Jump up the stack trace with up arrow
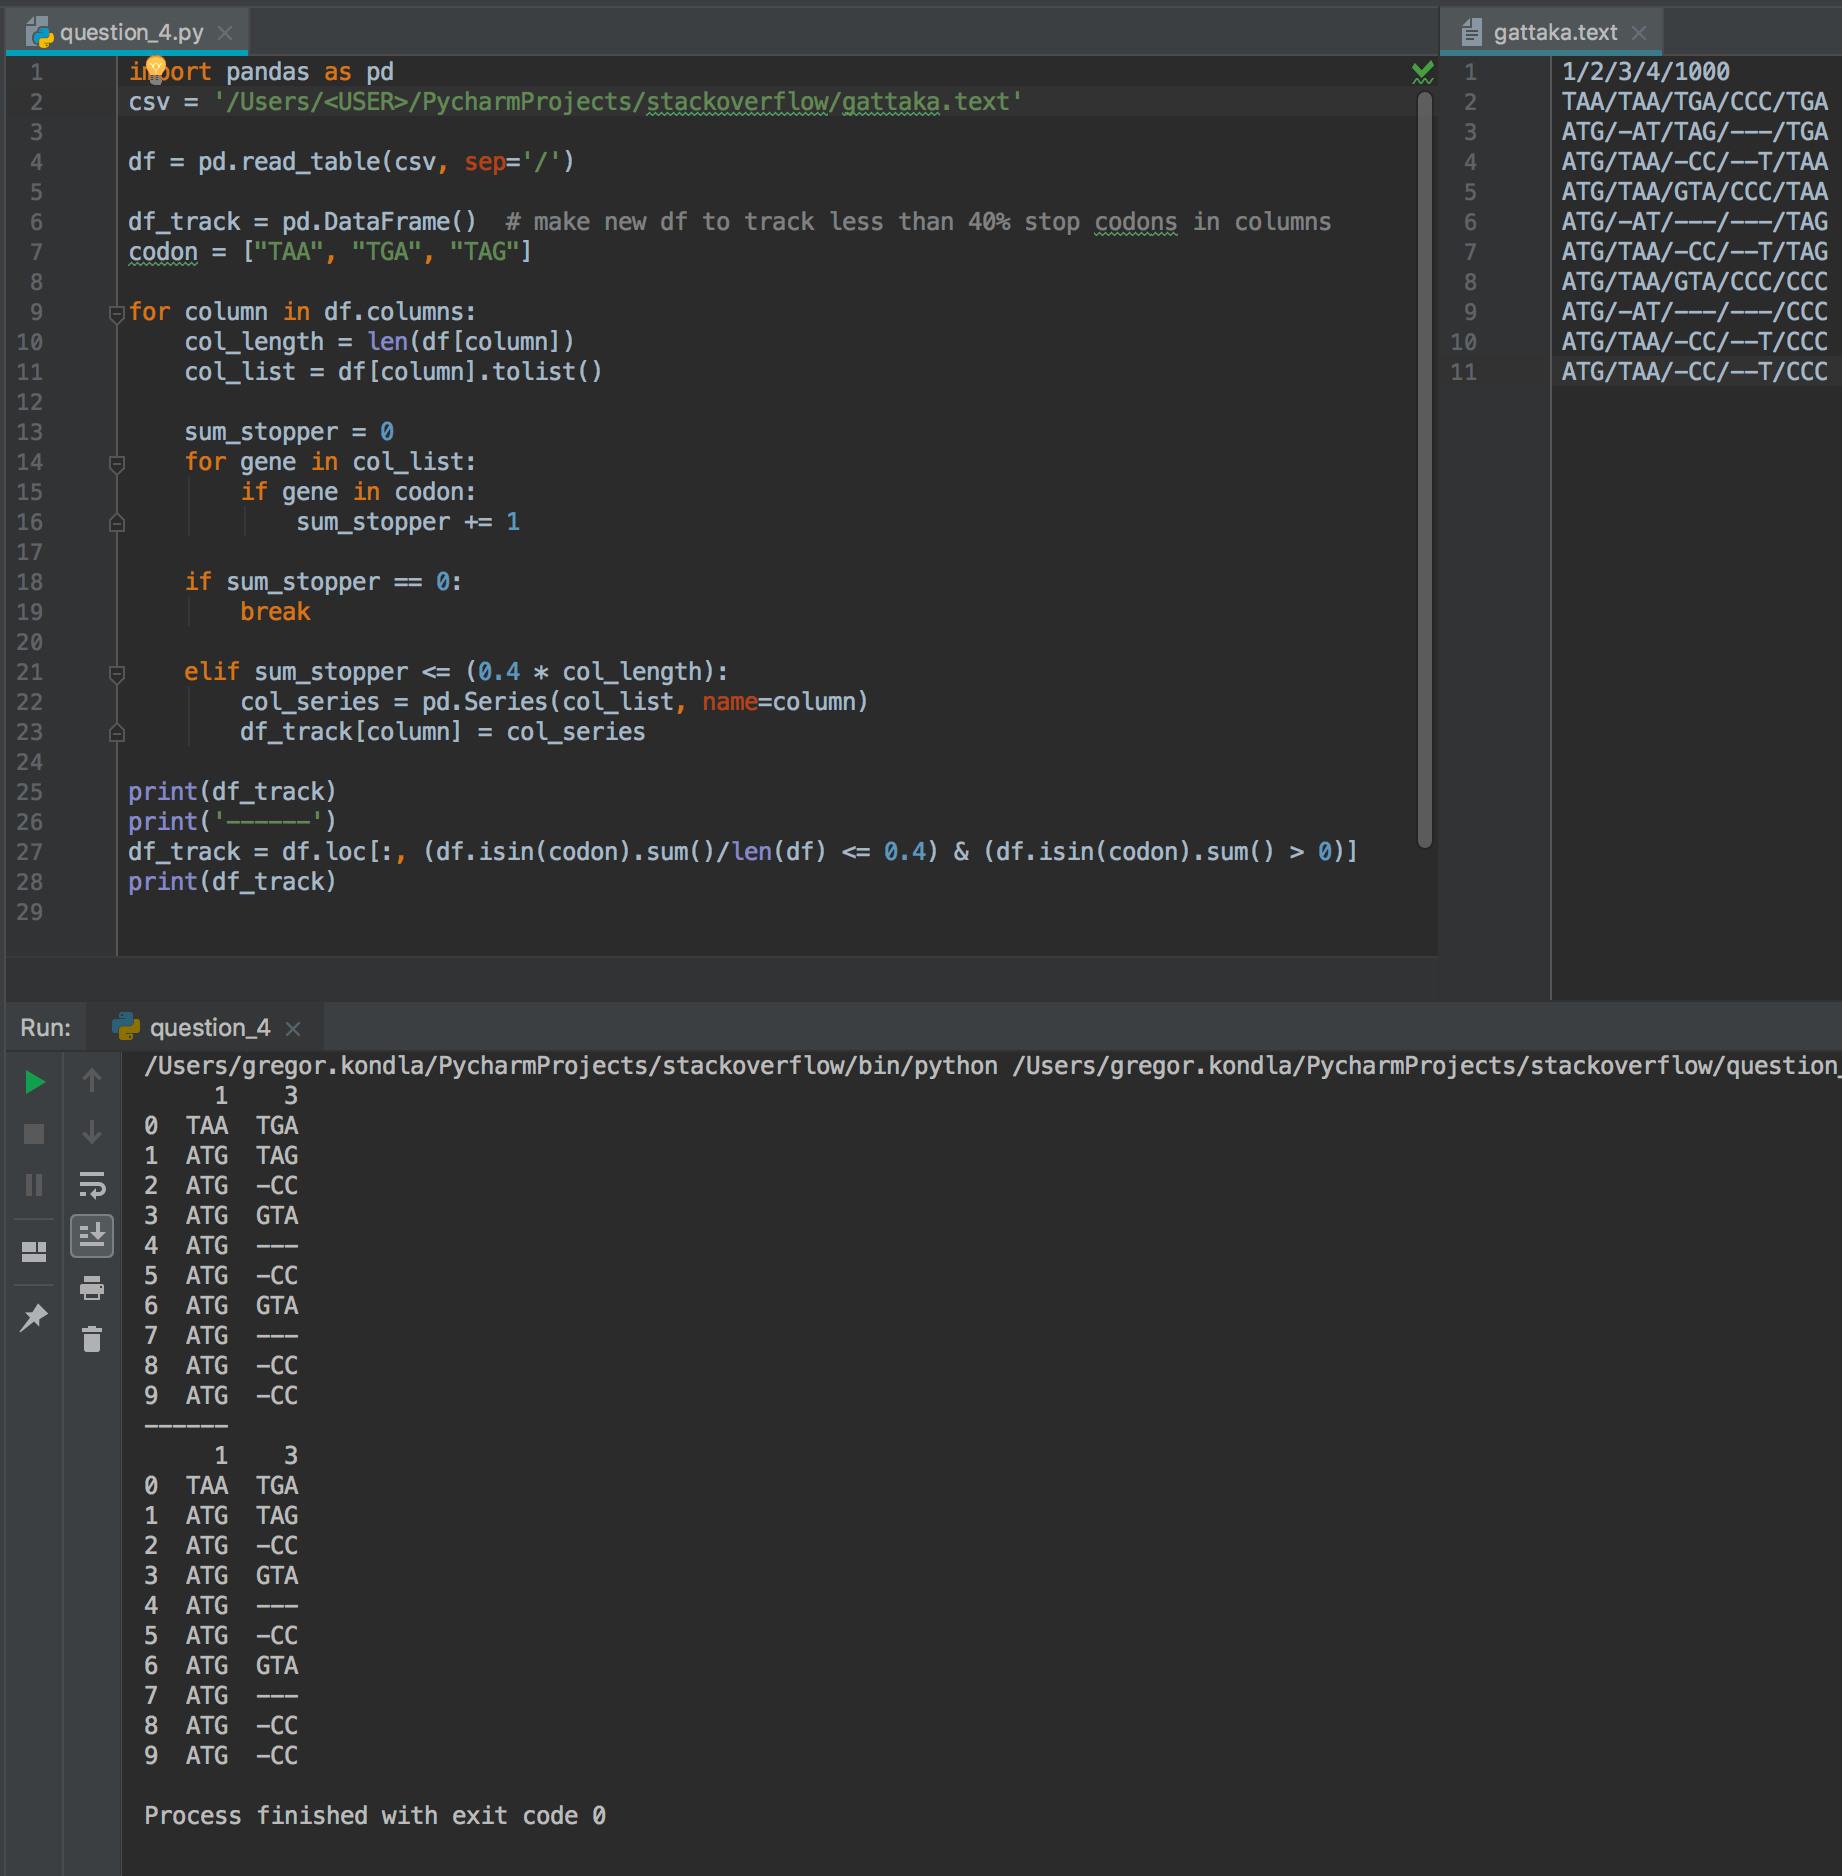This screenshot has width=1842, height=1876. coord(92,1082)
